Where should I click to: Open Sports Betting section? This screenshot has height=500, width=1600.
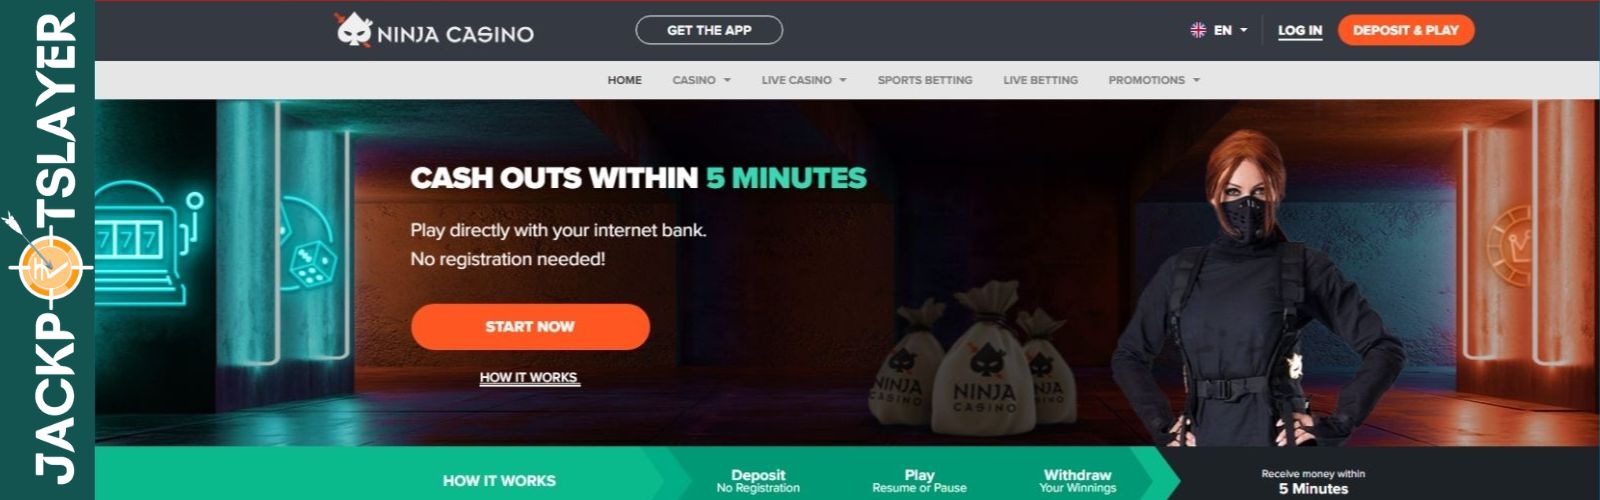click(925, 80)
